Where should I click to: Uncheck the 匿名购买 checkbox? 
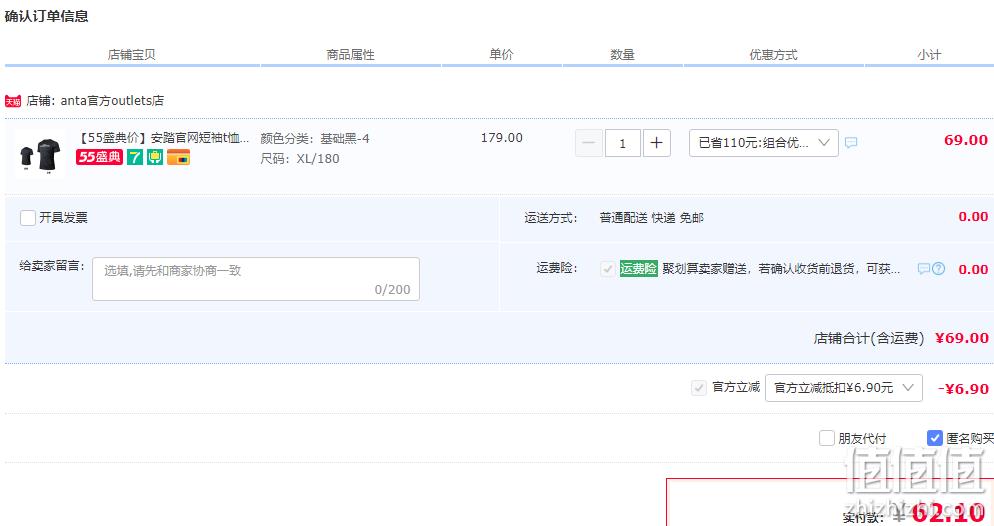point(934,438)
